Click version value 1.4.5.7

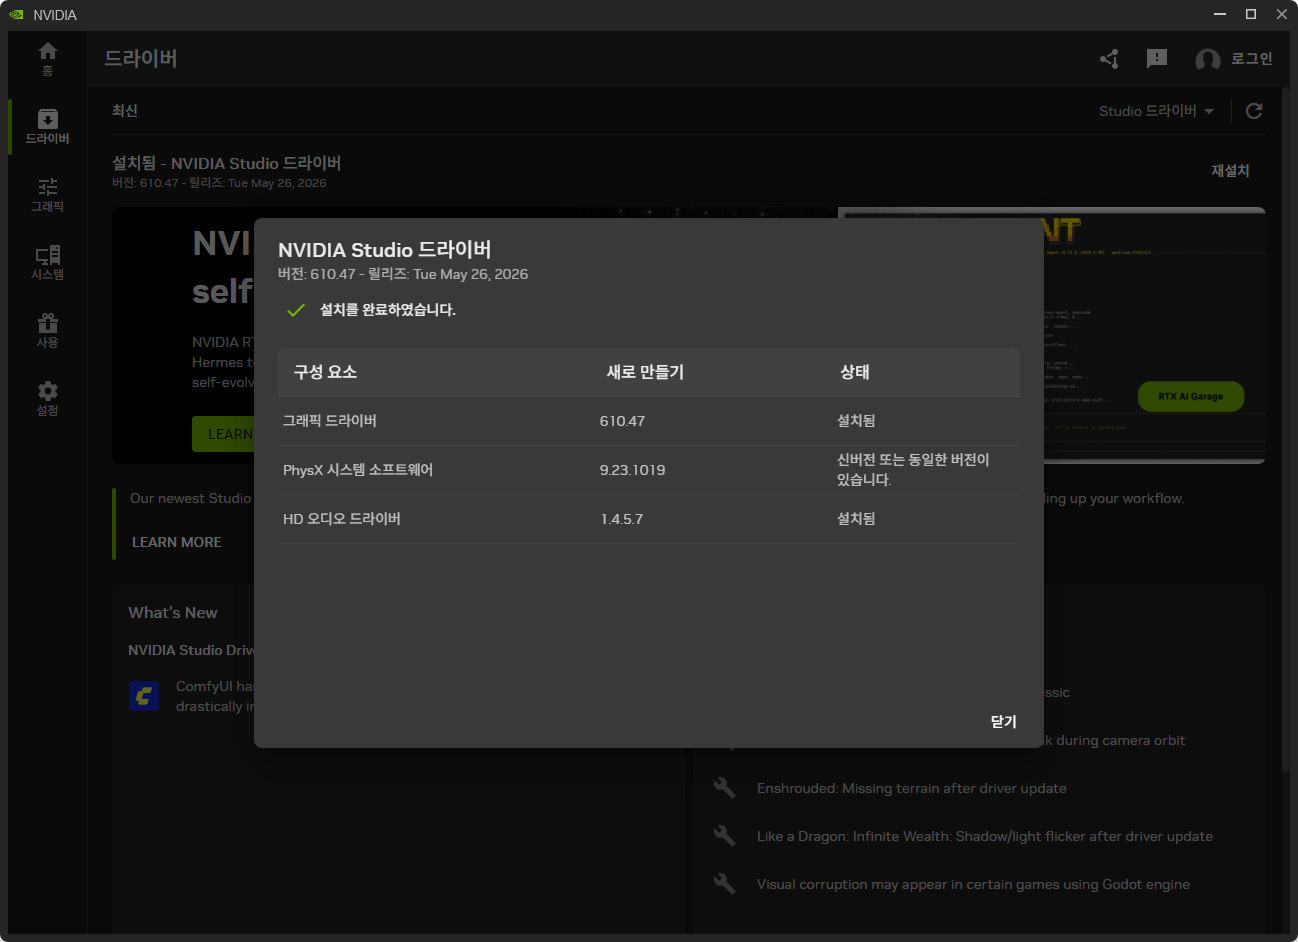coord(621,519)
